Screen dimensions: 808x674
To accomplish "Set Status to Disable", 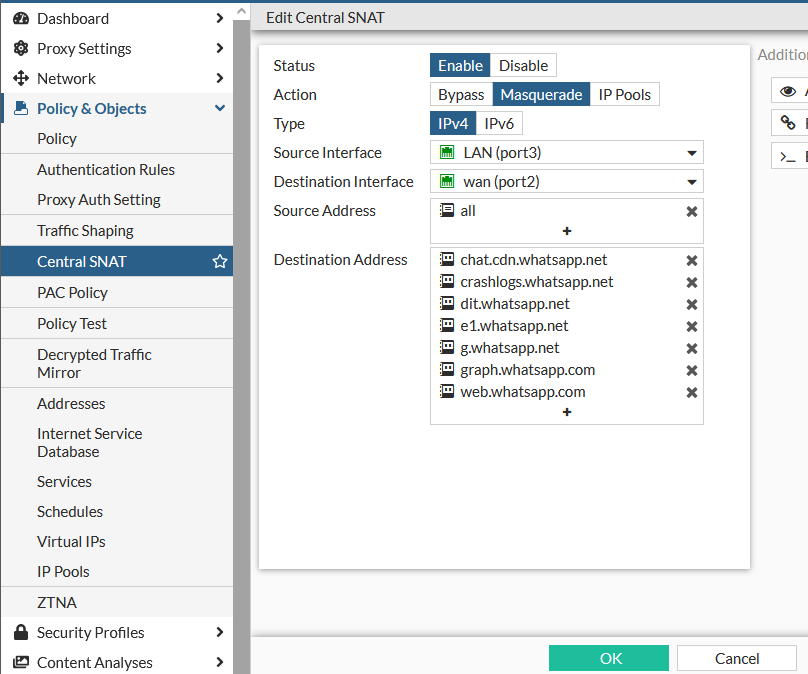I will [x=523, y=66].
